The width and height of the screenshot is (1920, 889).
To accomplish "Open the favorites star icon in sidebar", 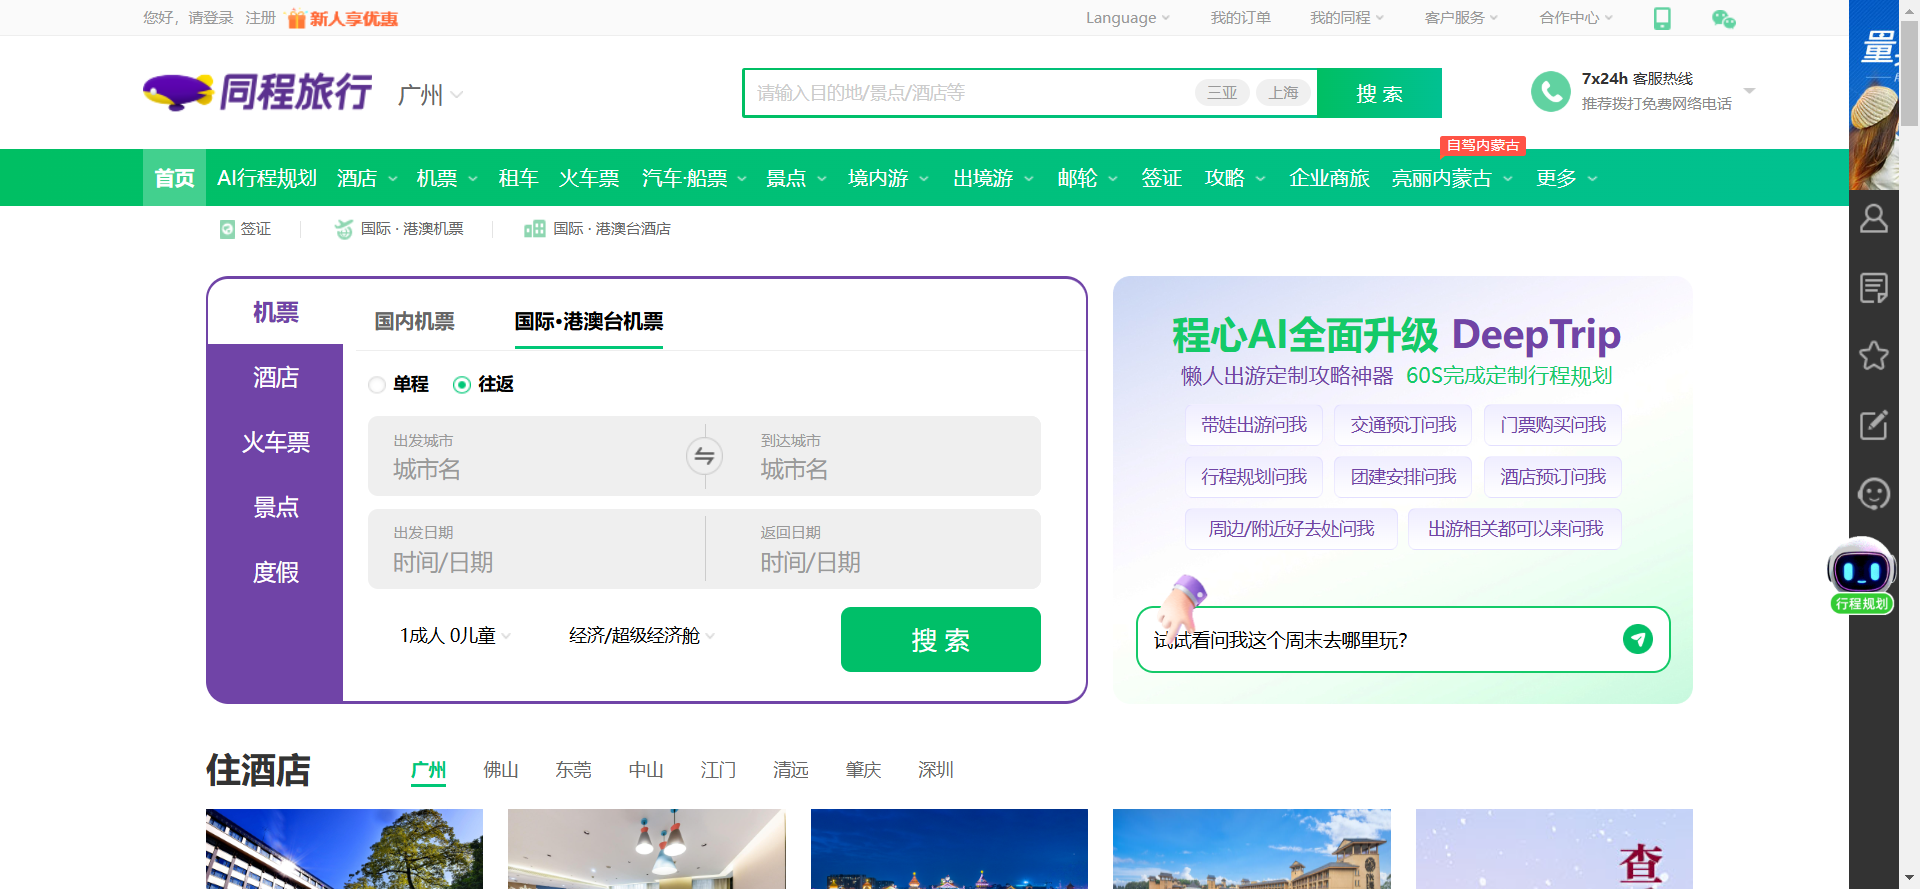I will coord(1874,356).
